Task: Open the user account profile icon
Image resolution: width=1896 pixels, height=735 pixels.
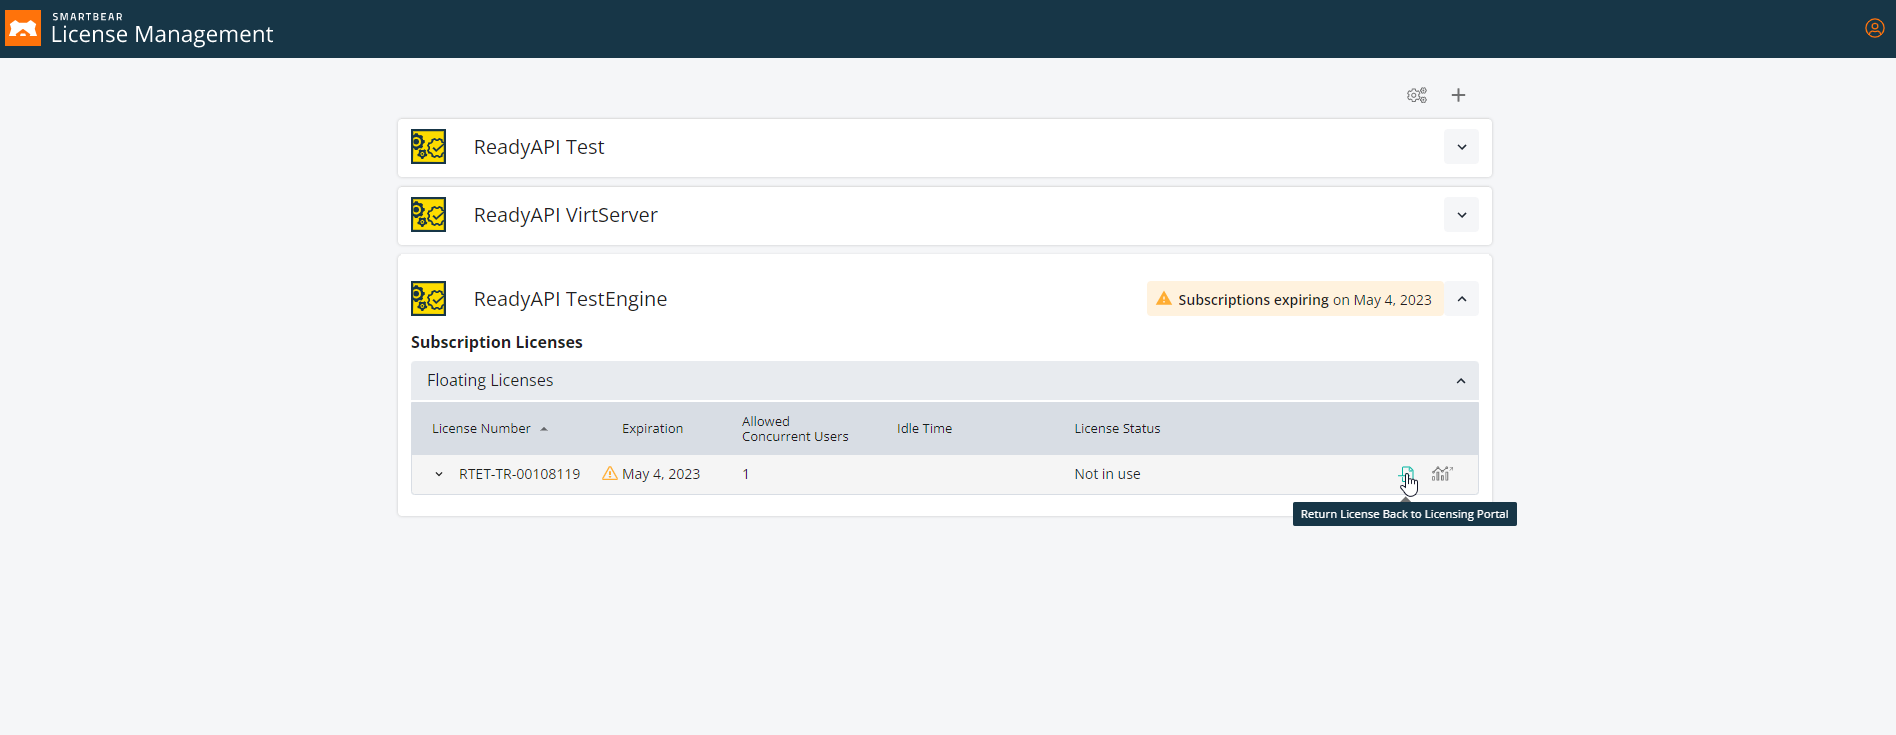Action: (1875, 28)
